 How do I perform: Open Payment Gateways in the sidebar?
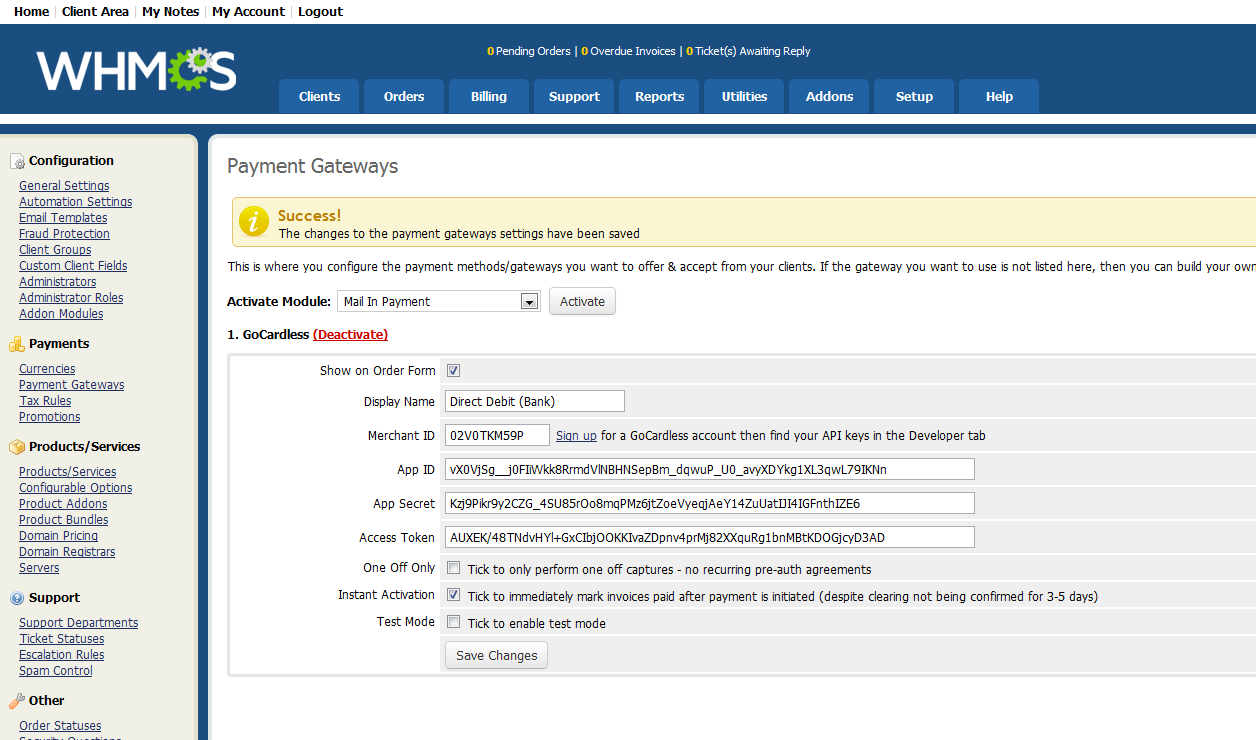pyautogui.click(x=72, y=385)
